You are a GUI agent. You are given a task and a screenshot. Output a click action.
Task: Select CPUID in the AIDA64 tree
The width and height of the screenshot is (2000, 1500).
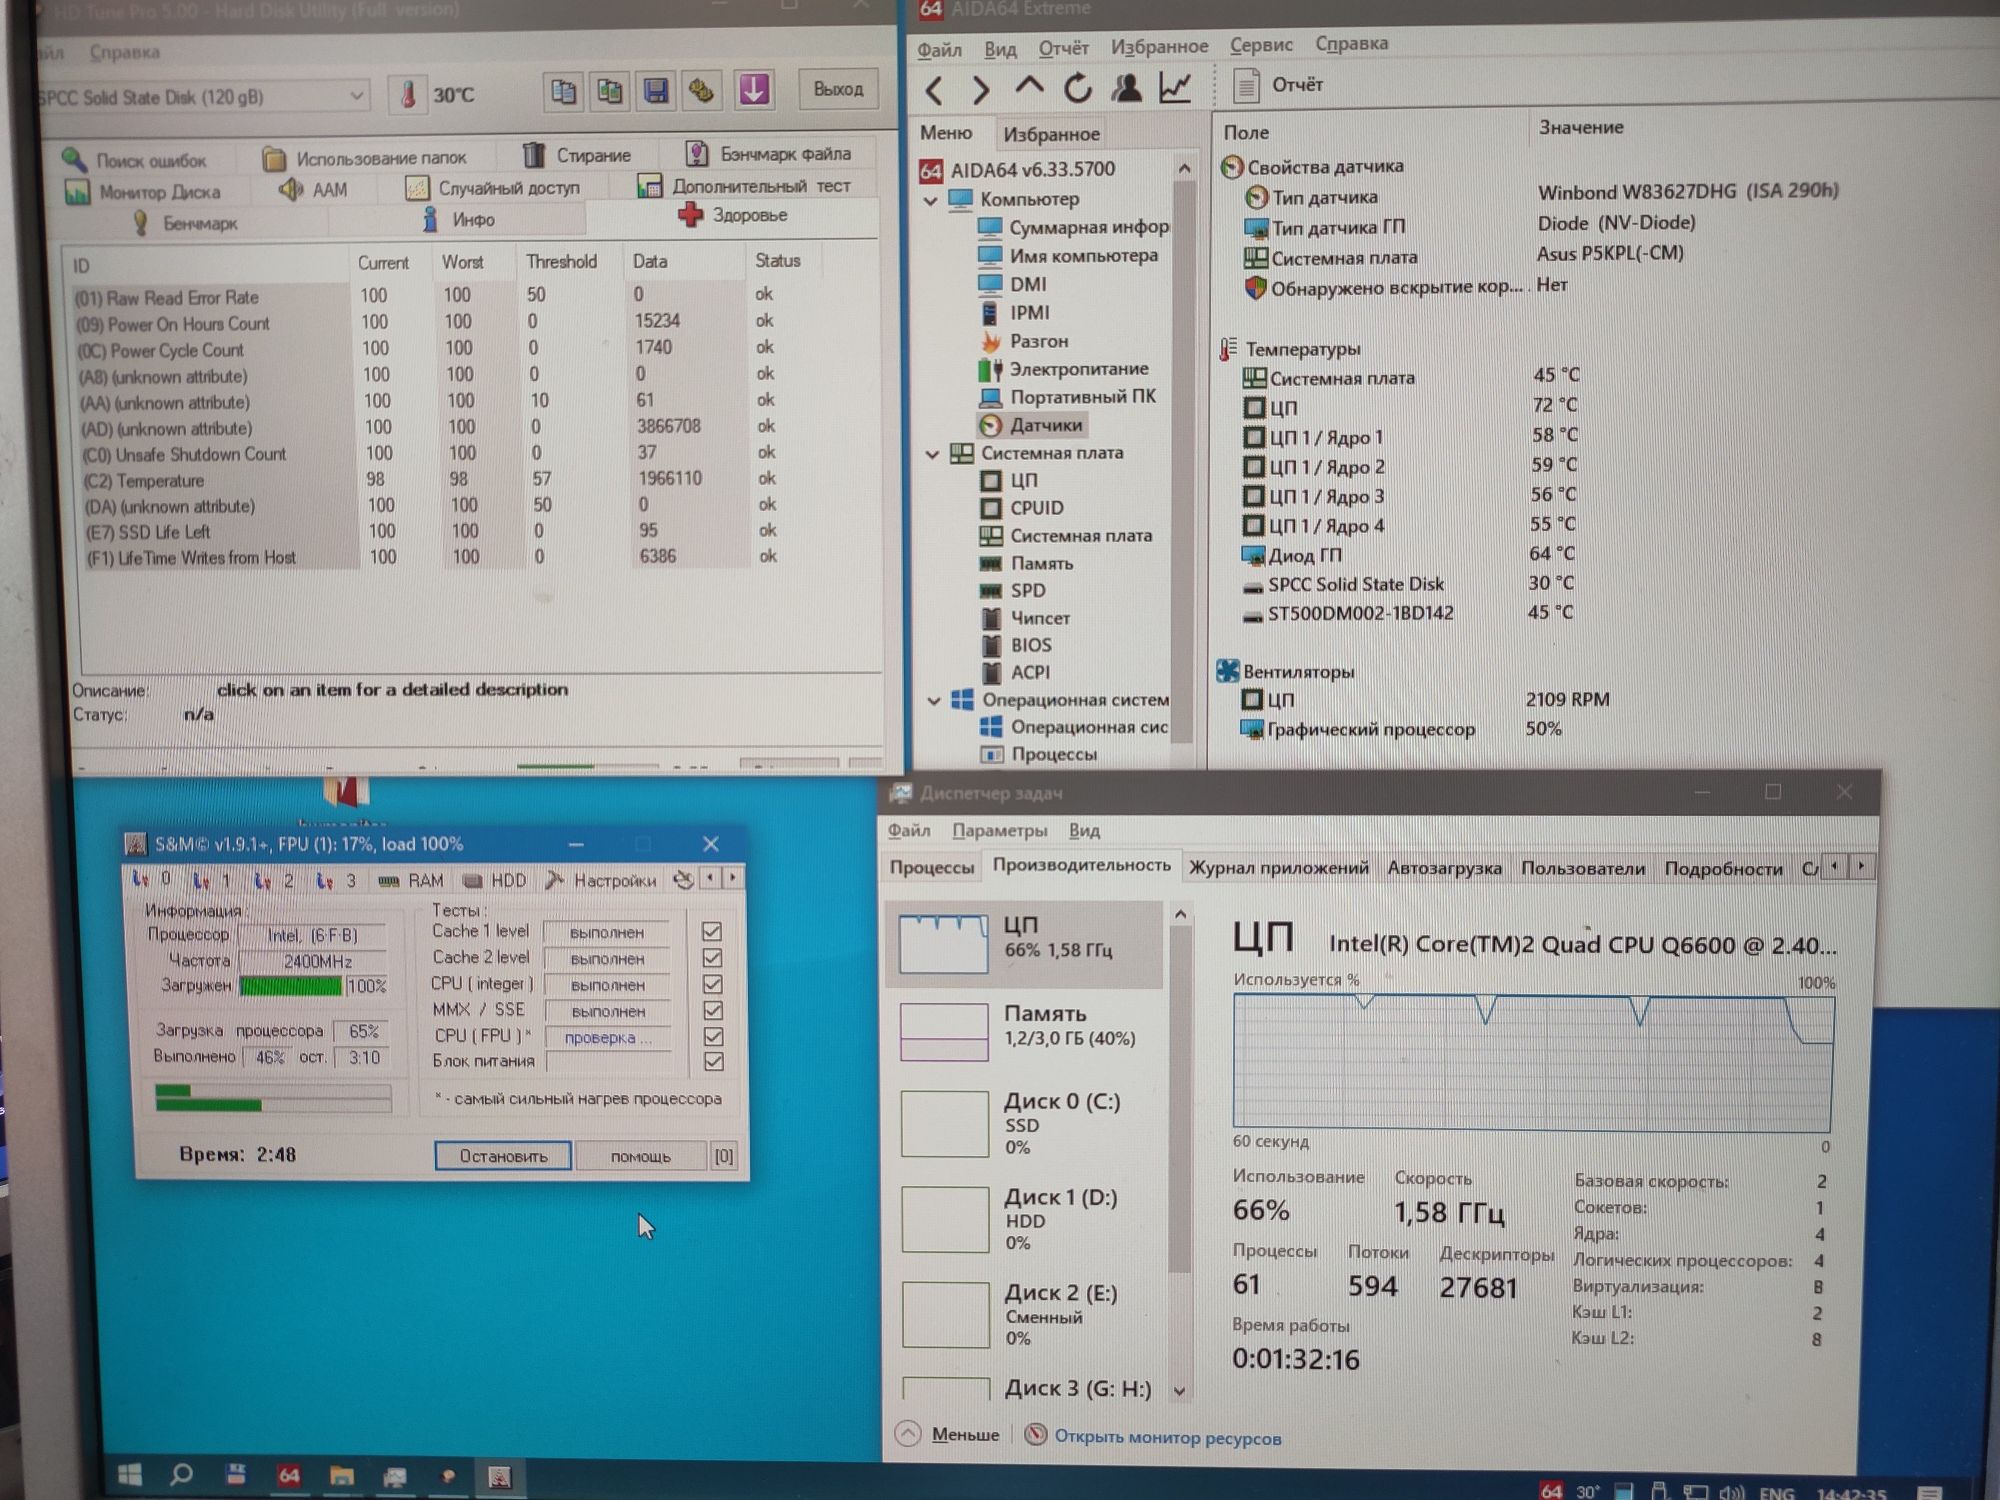pos(1021,508)
